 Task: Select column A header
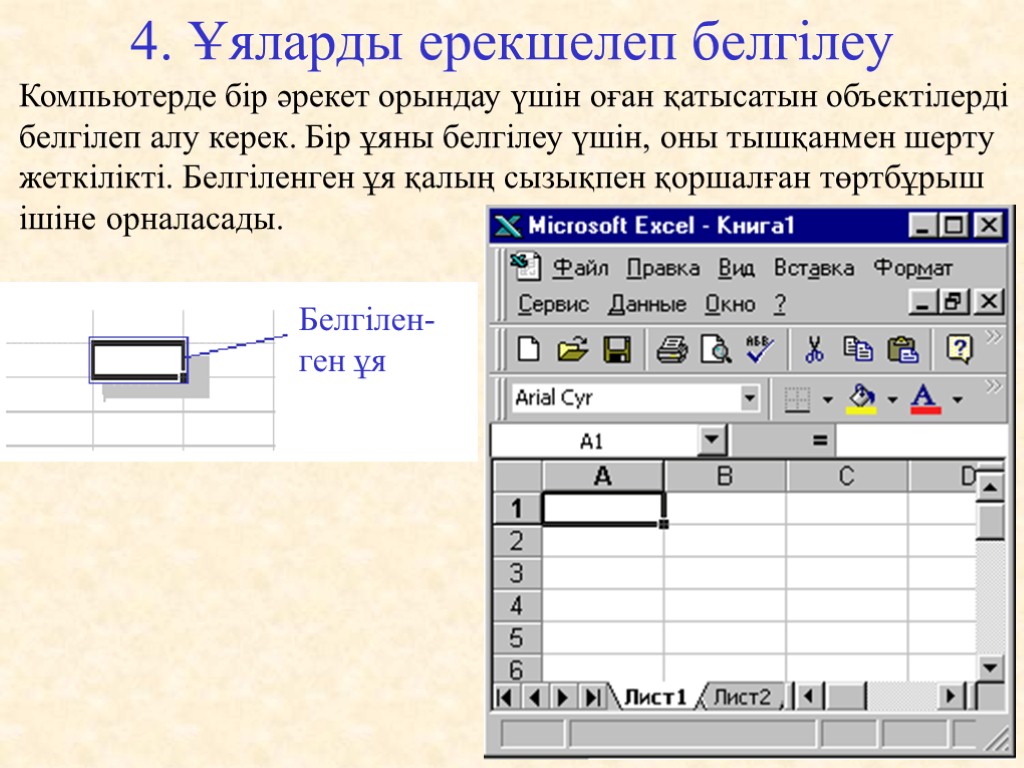point(603,476)
